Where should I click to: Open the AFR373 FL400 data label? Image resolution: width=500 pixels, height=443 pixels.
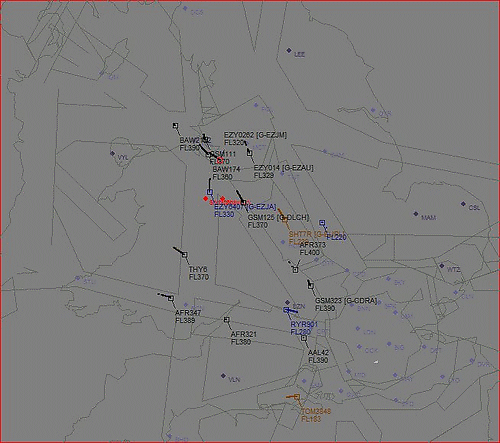click(x=313, y=249)
